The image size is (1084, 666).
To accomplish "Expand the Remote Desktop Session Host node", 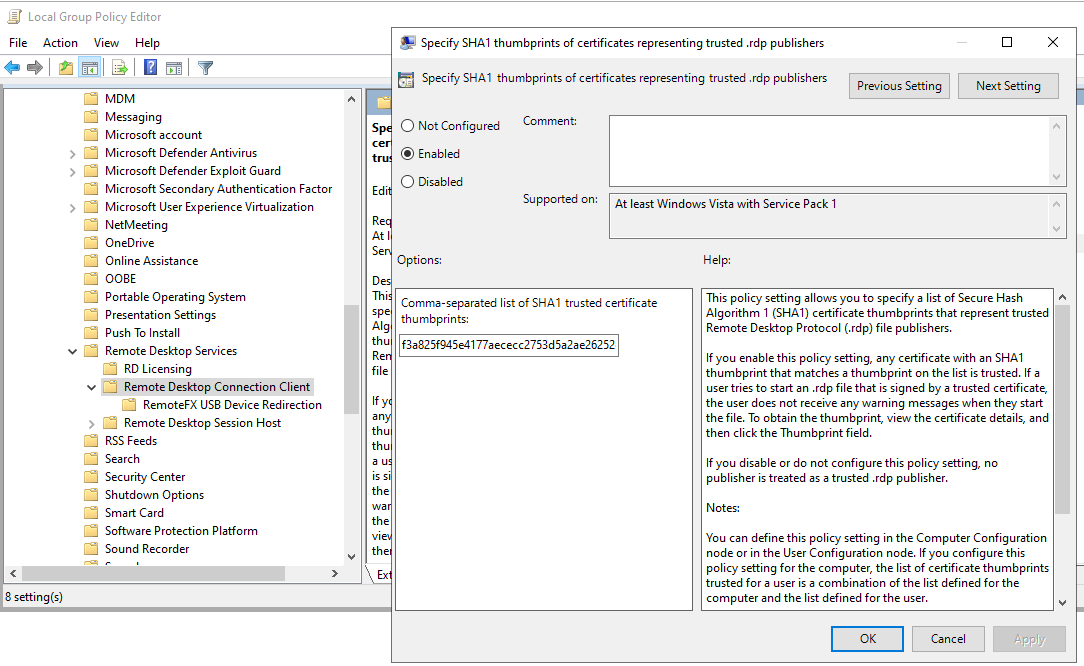I will 91,423.
